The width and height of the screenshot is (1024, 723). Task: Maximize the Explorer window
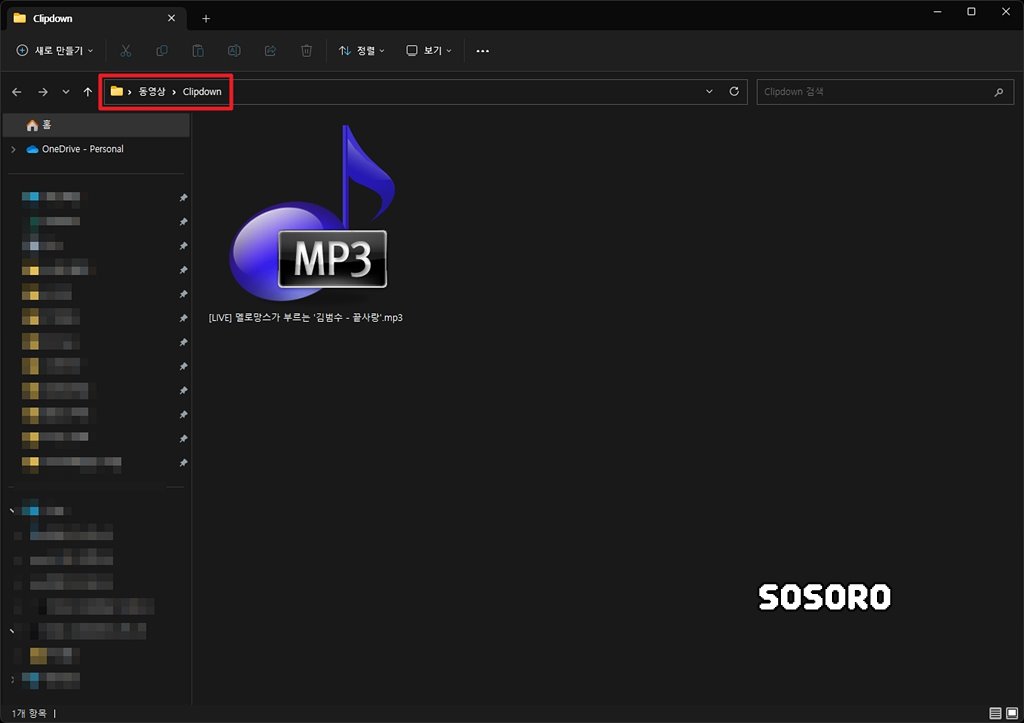point(971,12)
